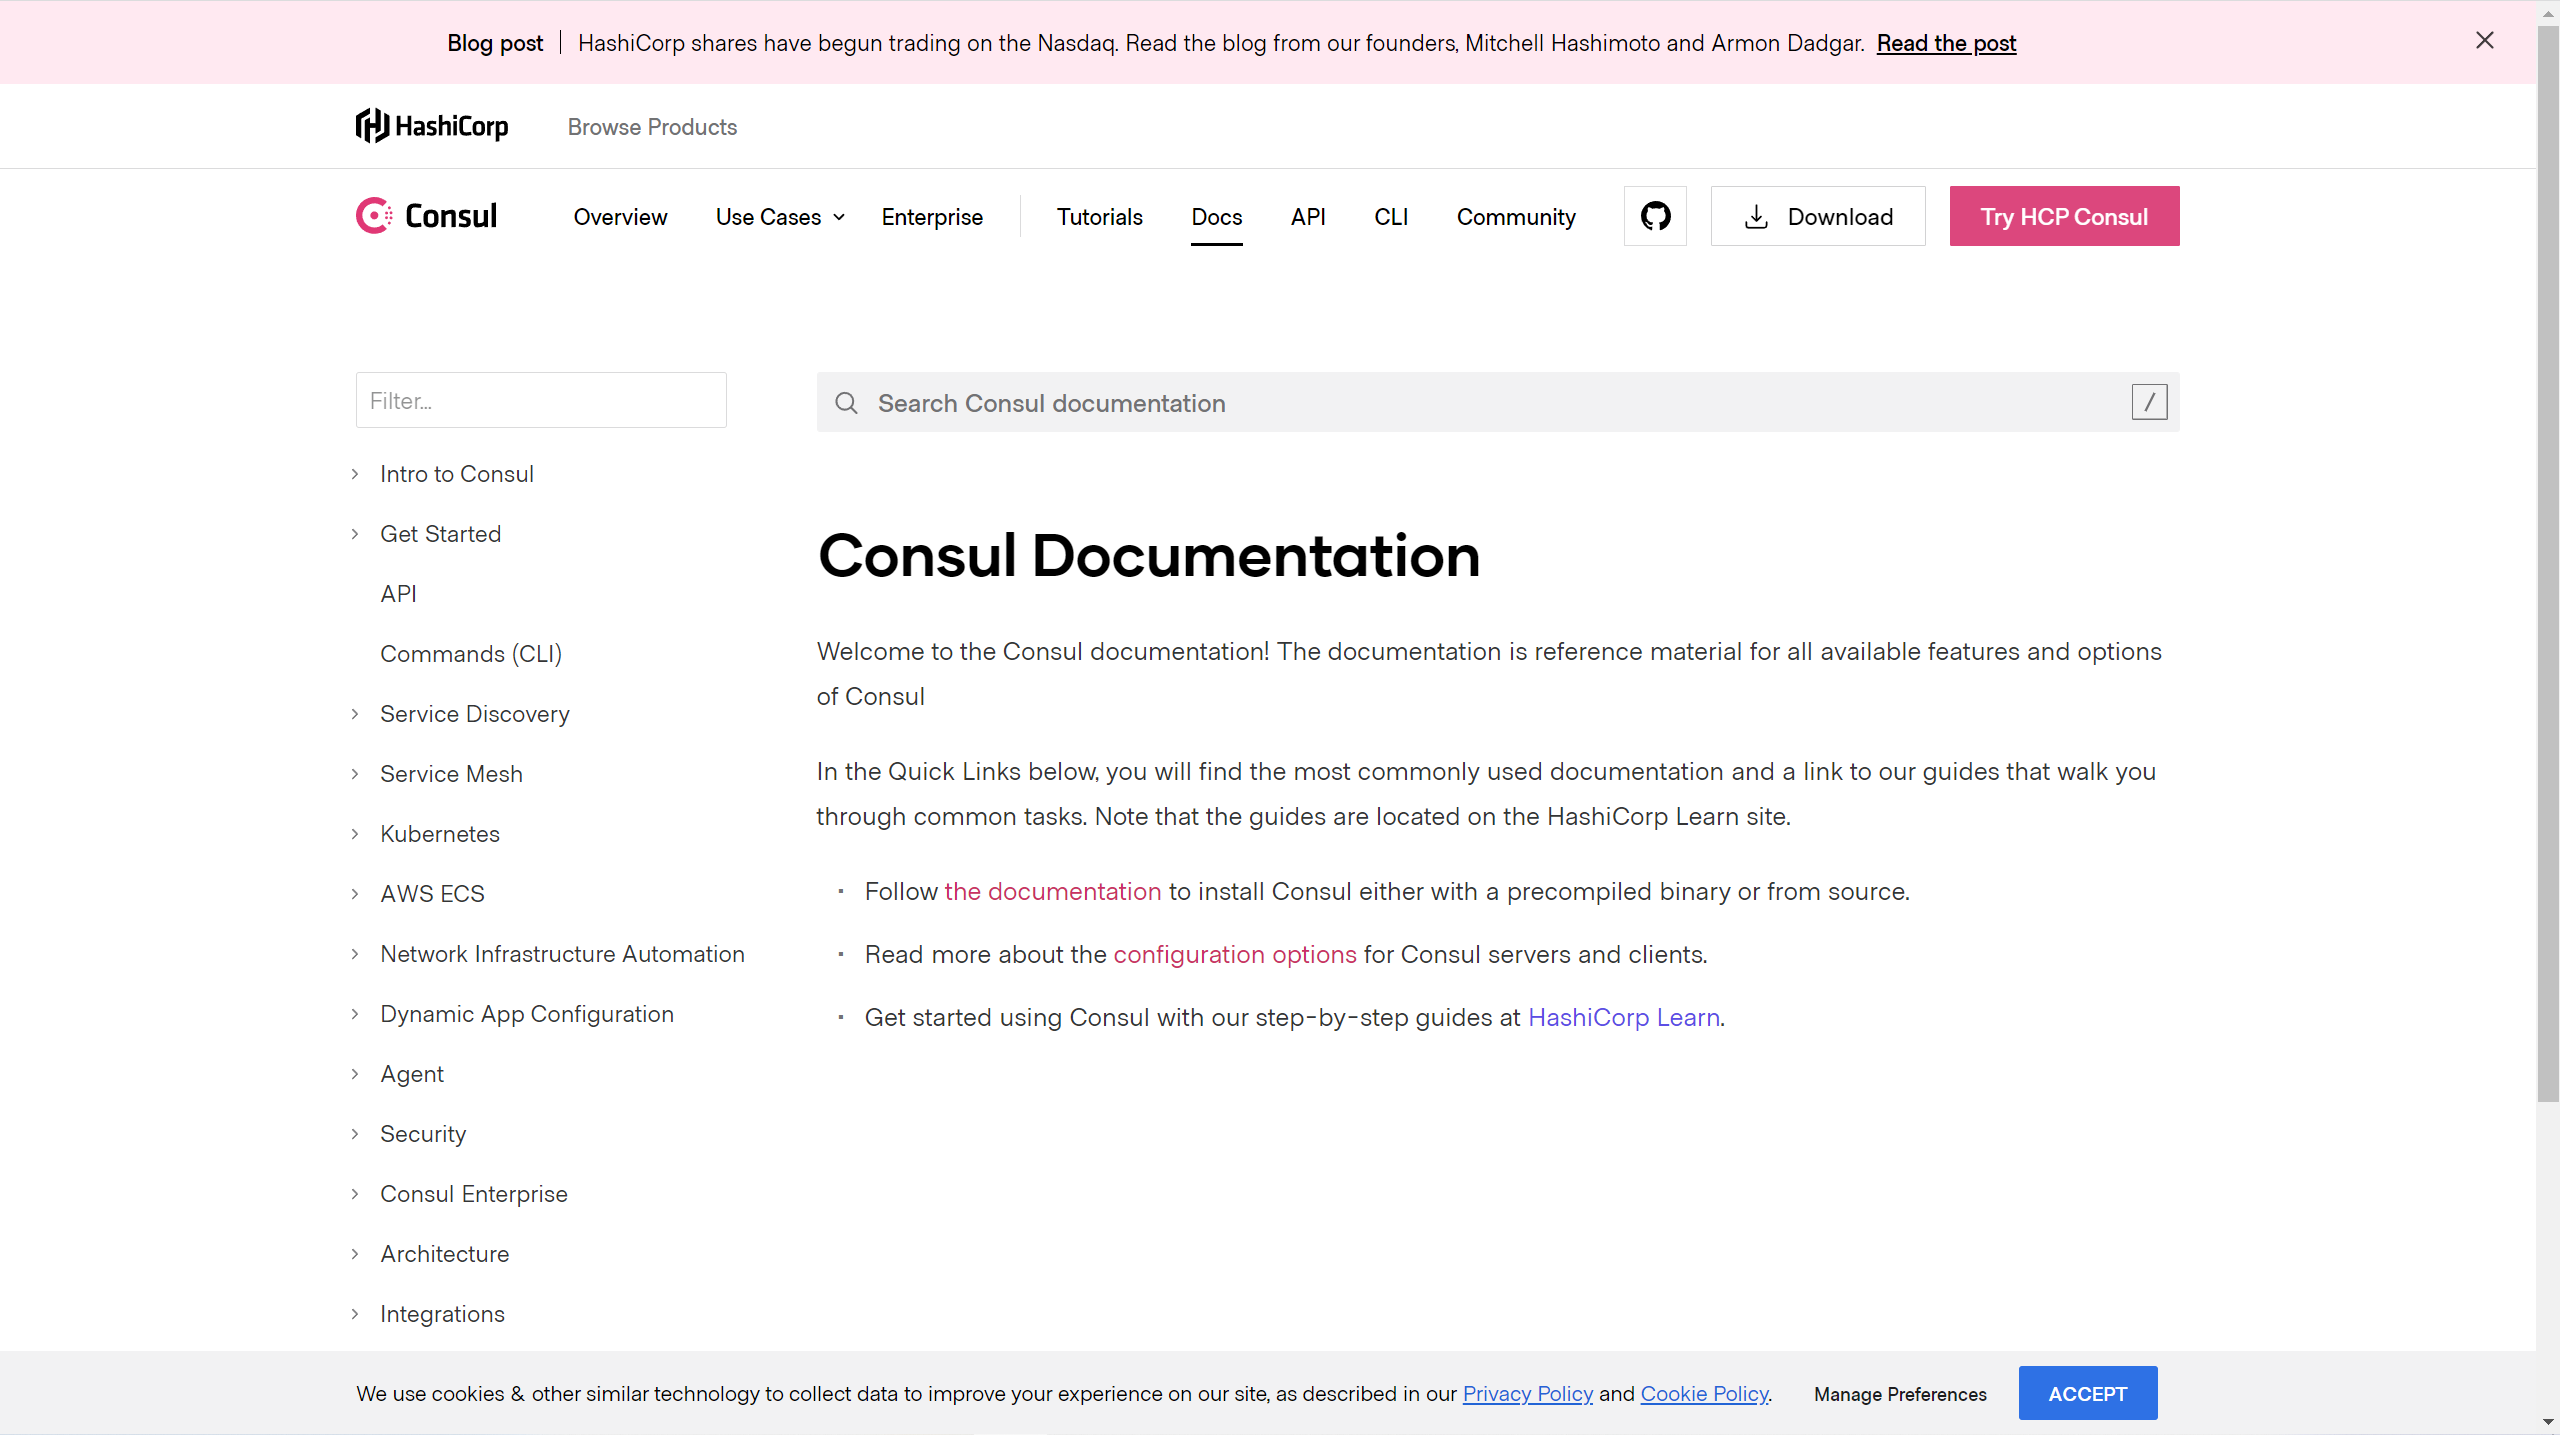Click the HashiCorp logo
2560x1435 pixels.
pos(432,126)
